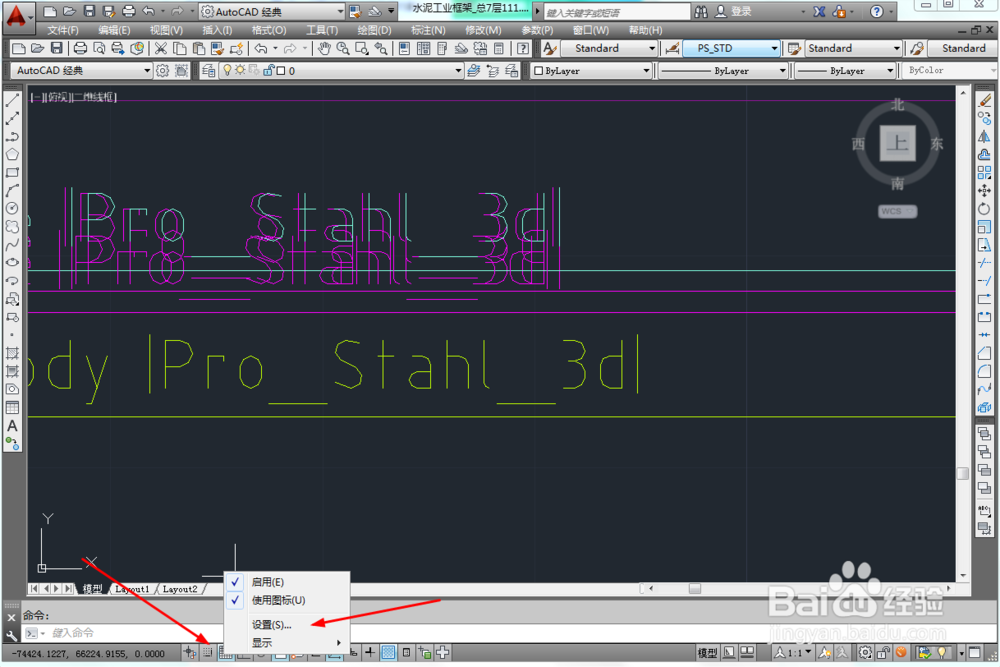Toggle Infer Constraints in status bar
This screenshot has width=1000, height=667.
tap(189, 652)
